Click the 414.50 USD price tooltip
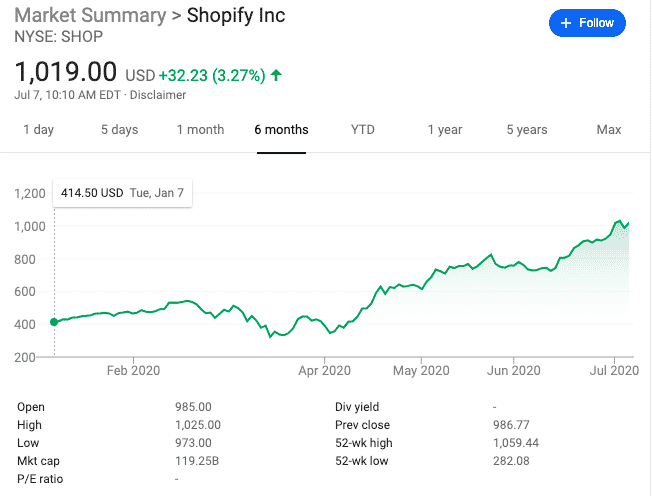The width and height of the screenshot is (652, 496). (x=121, y=192)
